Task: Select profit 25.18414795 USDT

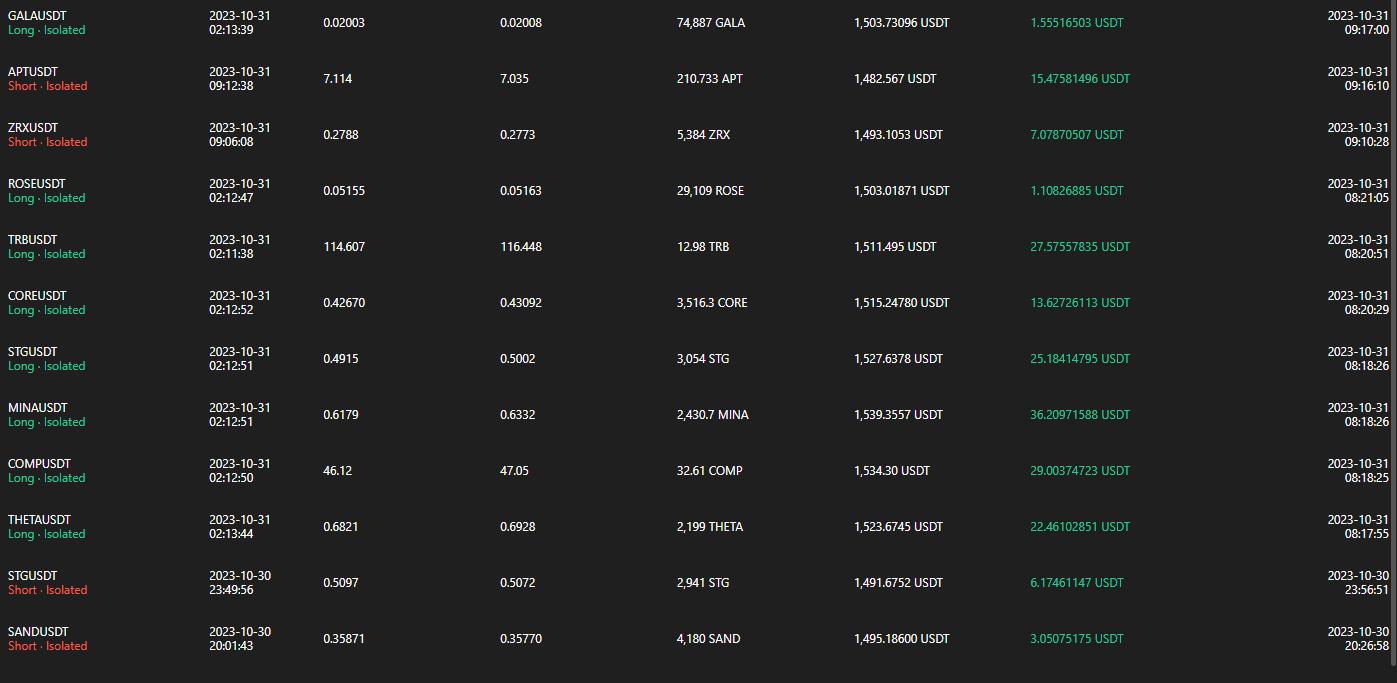Action: (1080, 358)
